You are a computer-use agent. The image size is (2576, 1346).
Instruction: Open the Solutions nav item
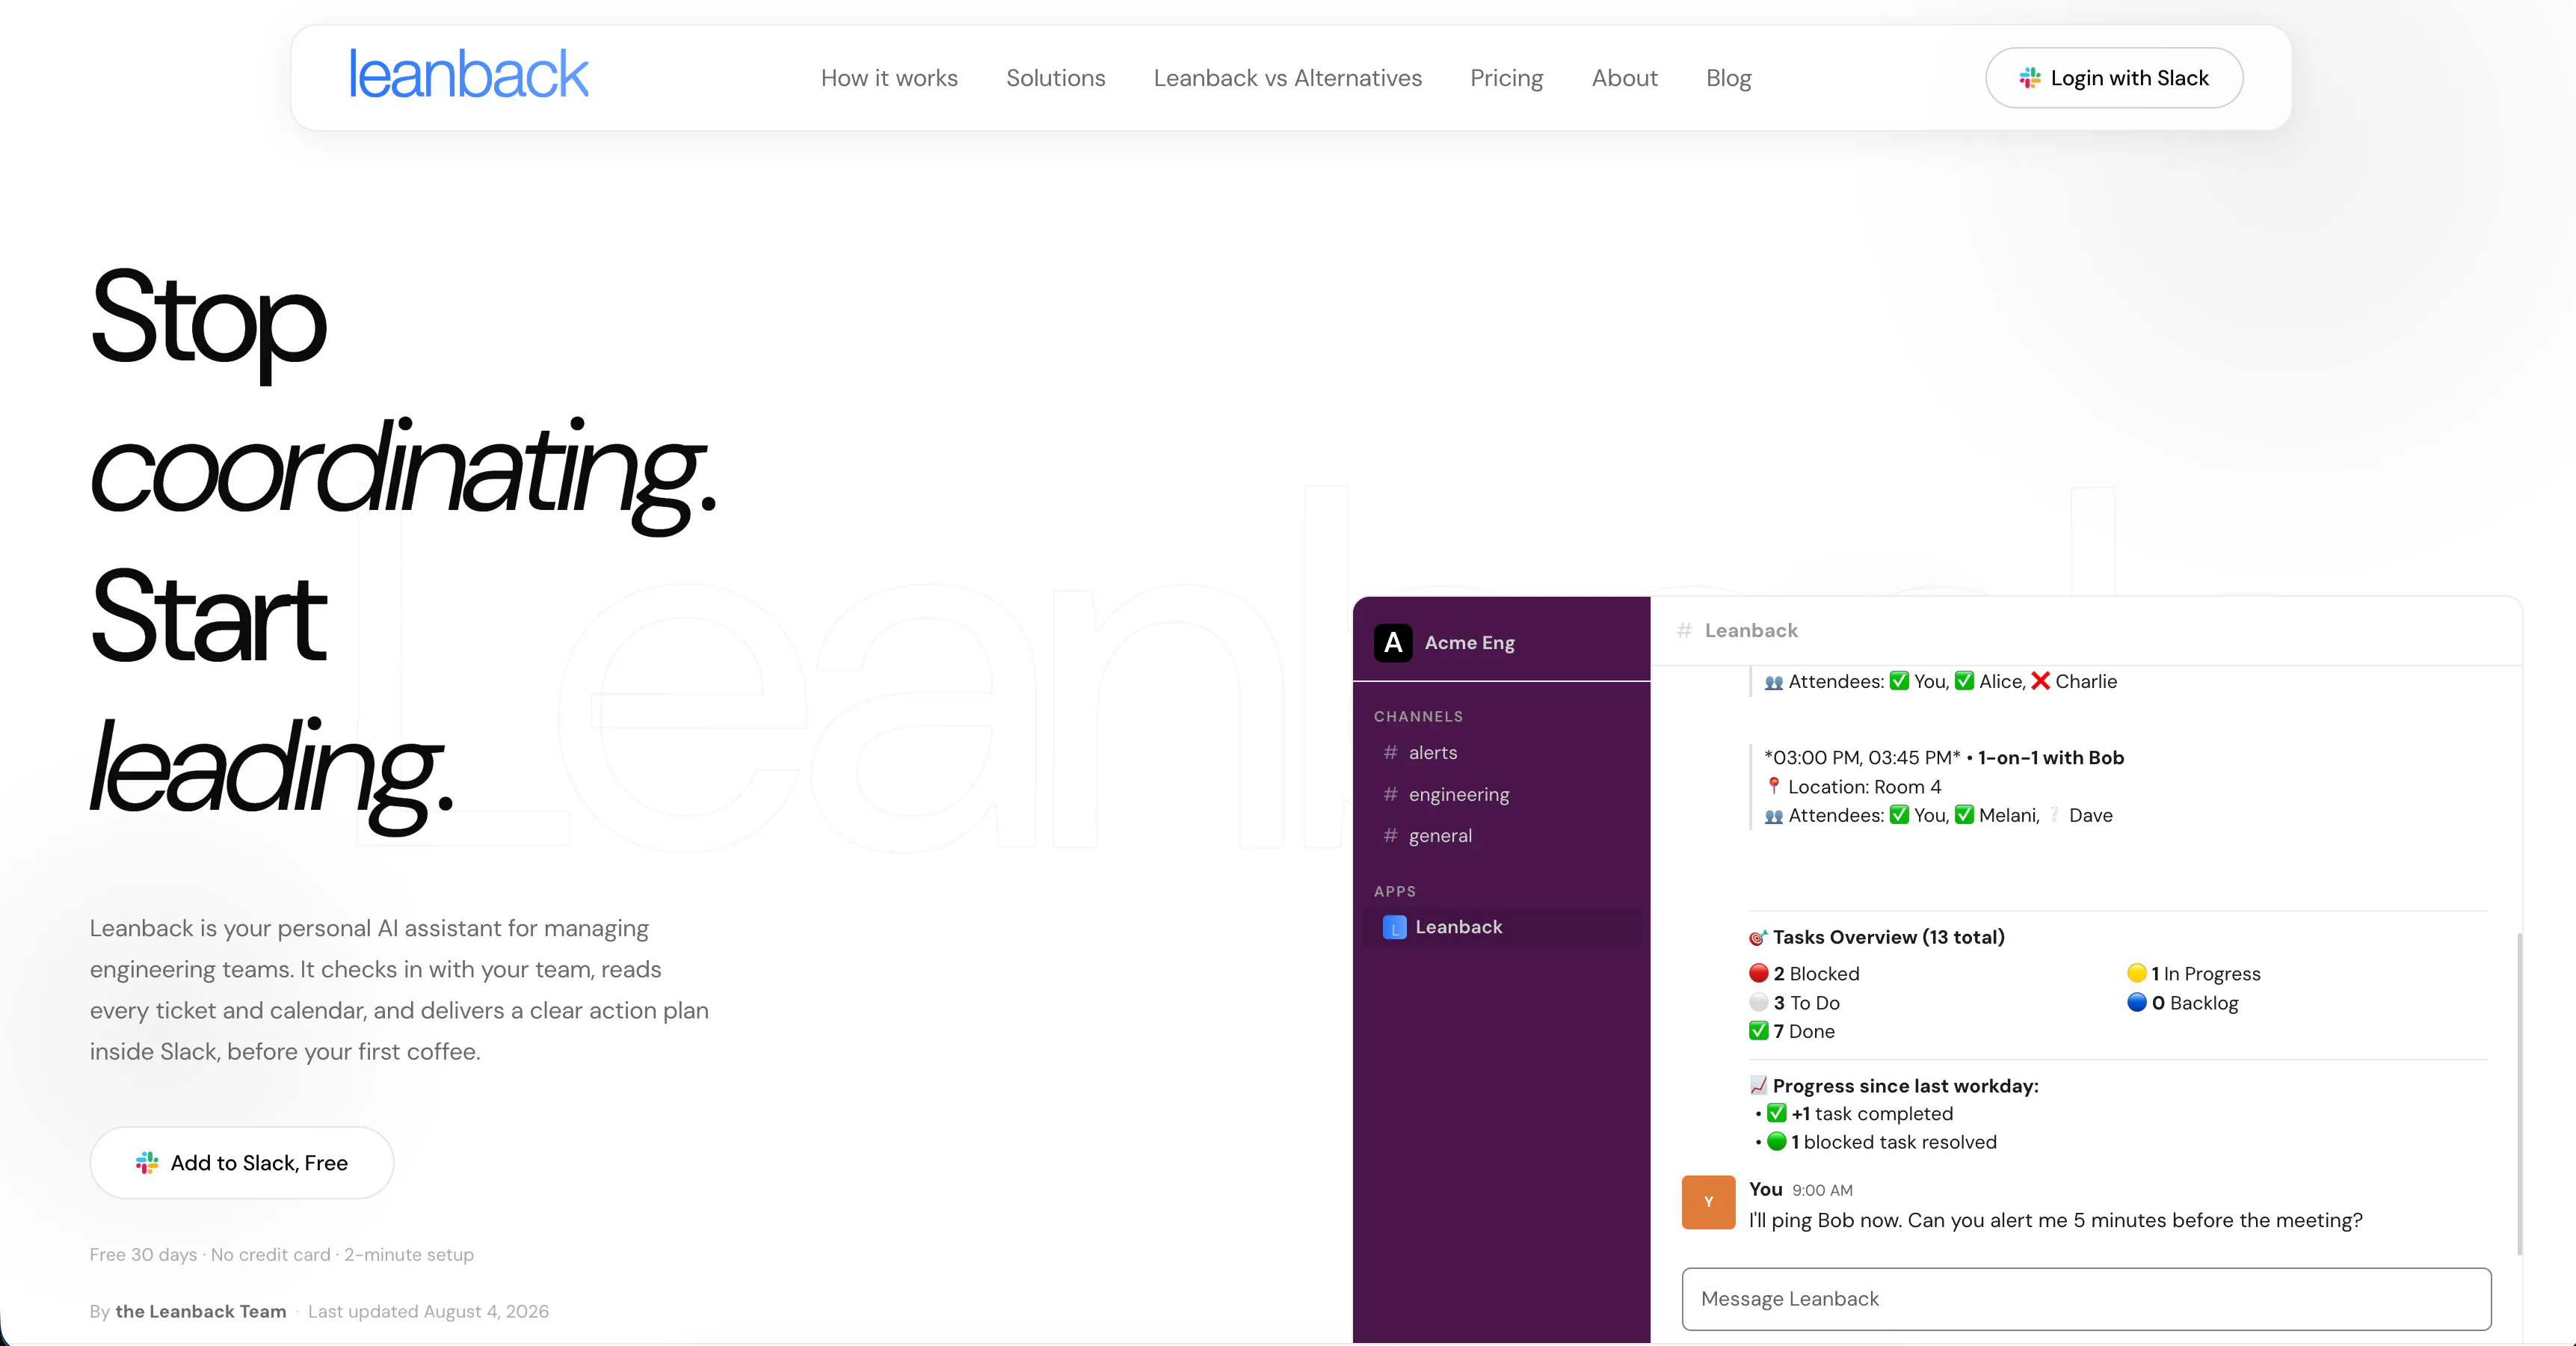(1055, 78)
